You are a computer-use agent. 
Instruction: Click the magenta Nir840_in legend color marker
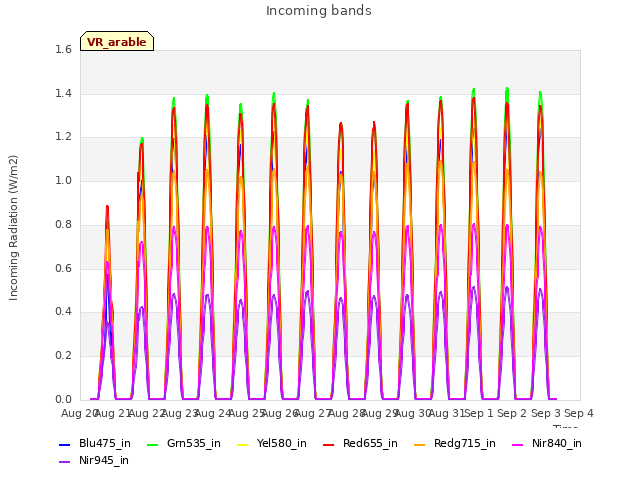tap(518, 444)
